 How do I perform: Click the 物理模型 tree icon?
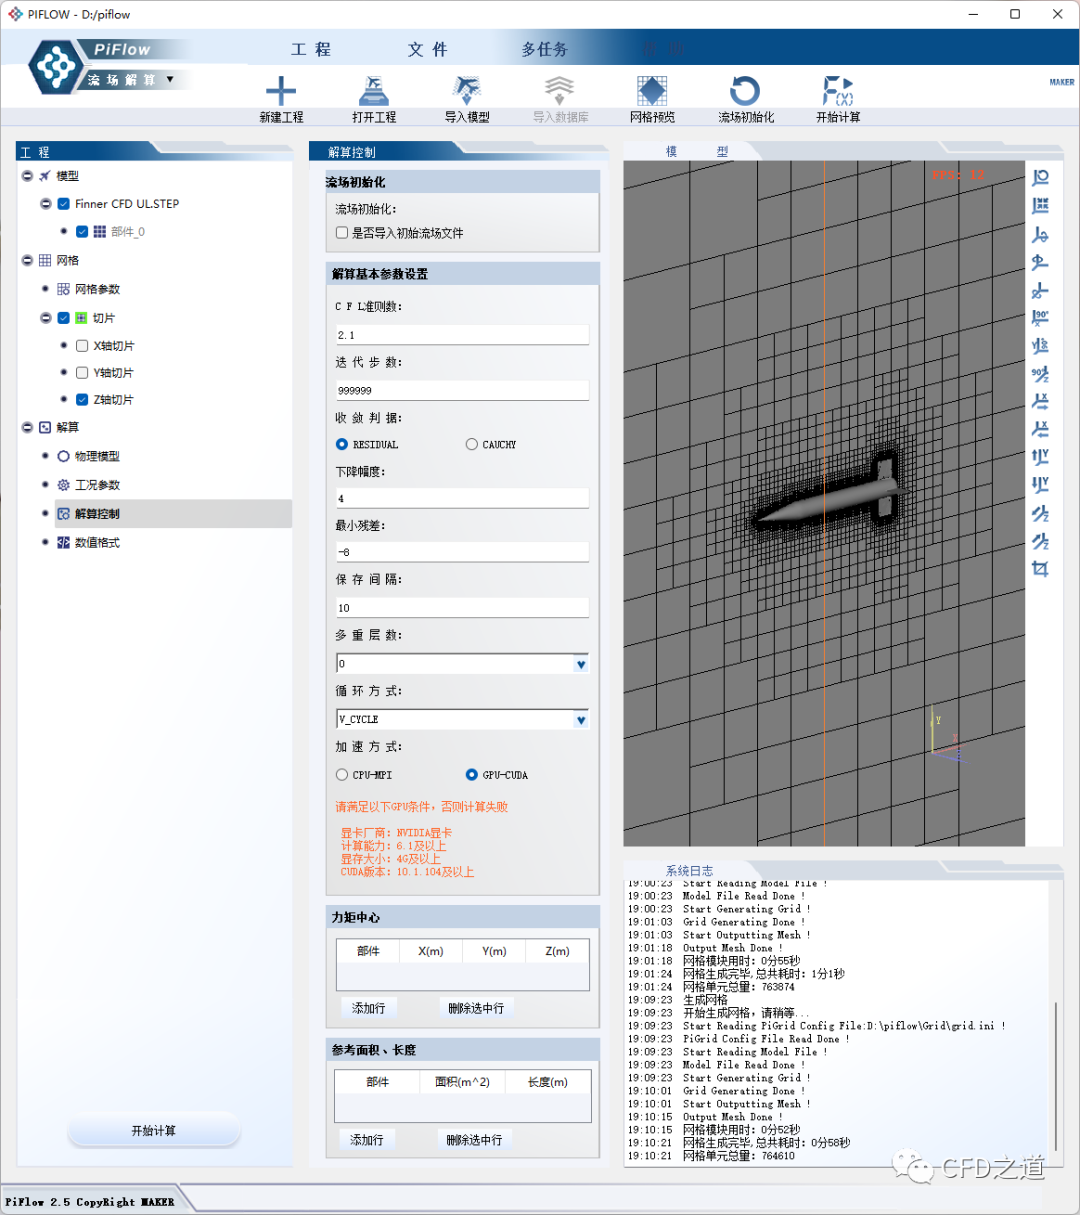click(64, 456)
